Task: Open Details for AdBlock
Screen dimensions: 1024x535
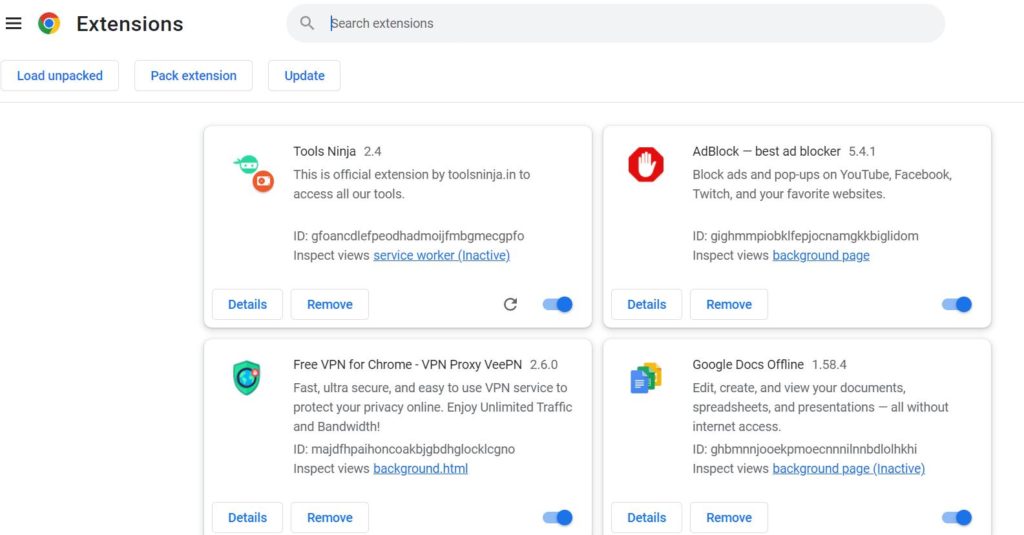Action: click(646, 304)
